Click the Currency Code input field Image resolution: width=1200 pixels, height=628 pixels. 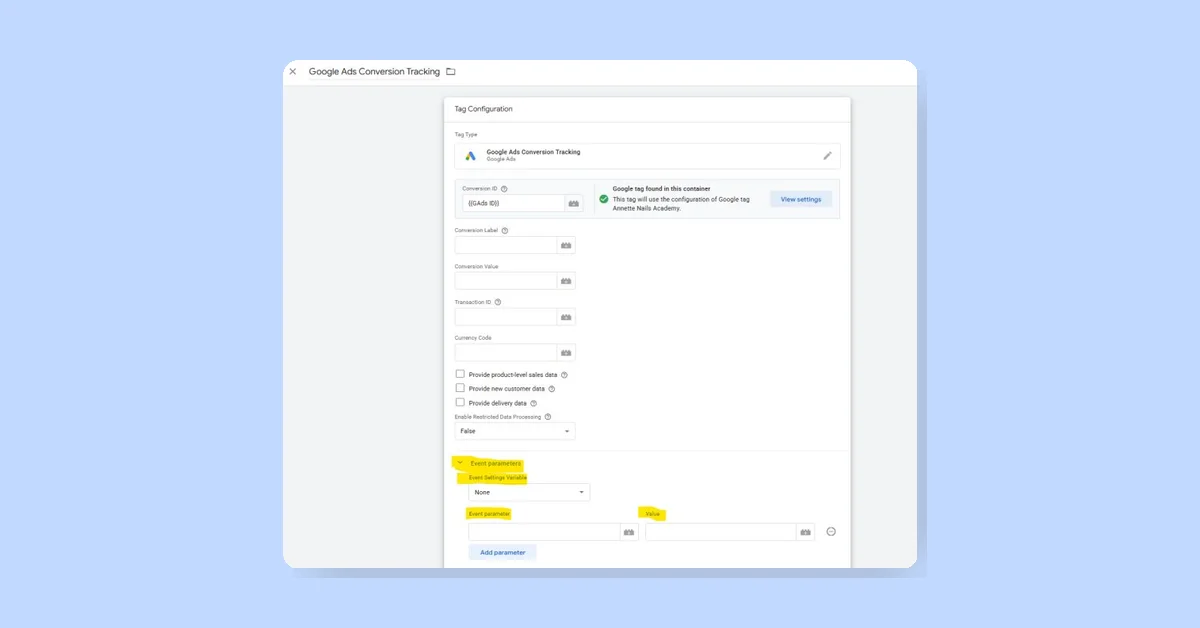tap(506, 353)
